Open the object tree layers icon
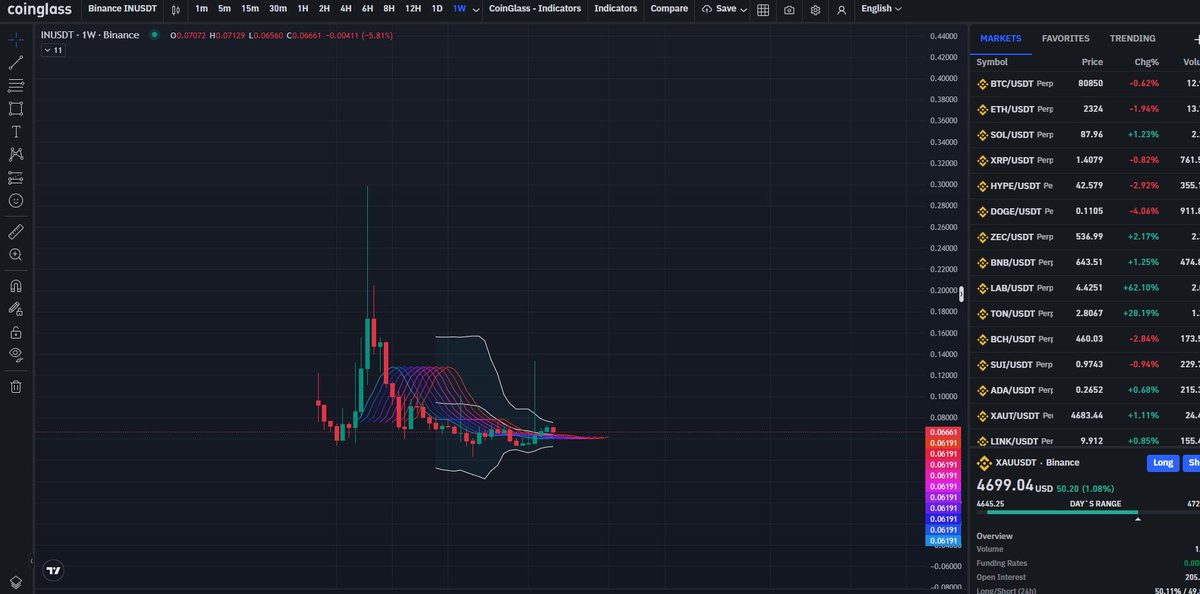The height and width of the screenshot is (594, 1200). click(x=15, y=581)
